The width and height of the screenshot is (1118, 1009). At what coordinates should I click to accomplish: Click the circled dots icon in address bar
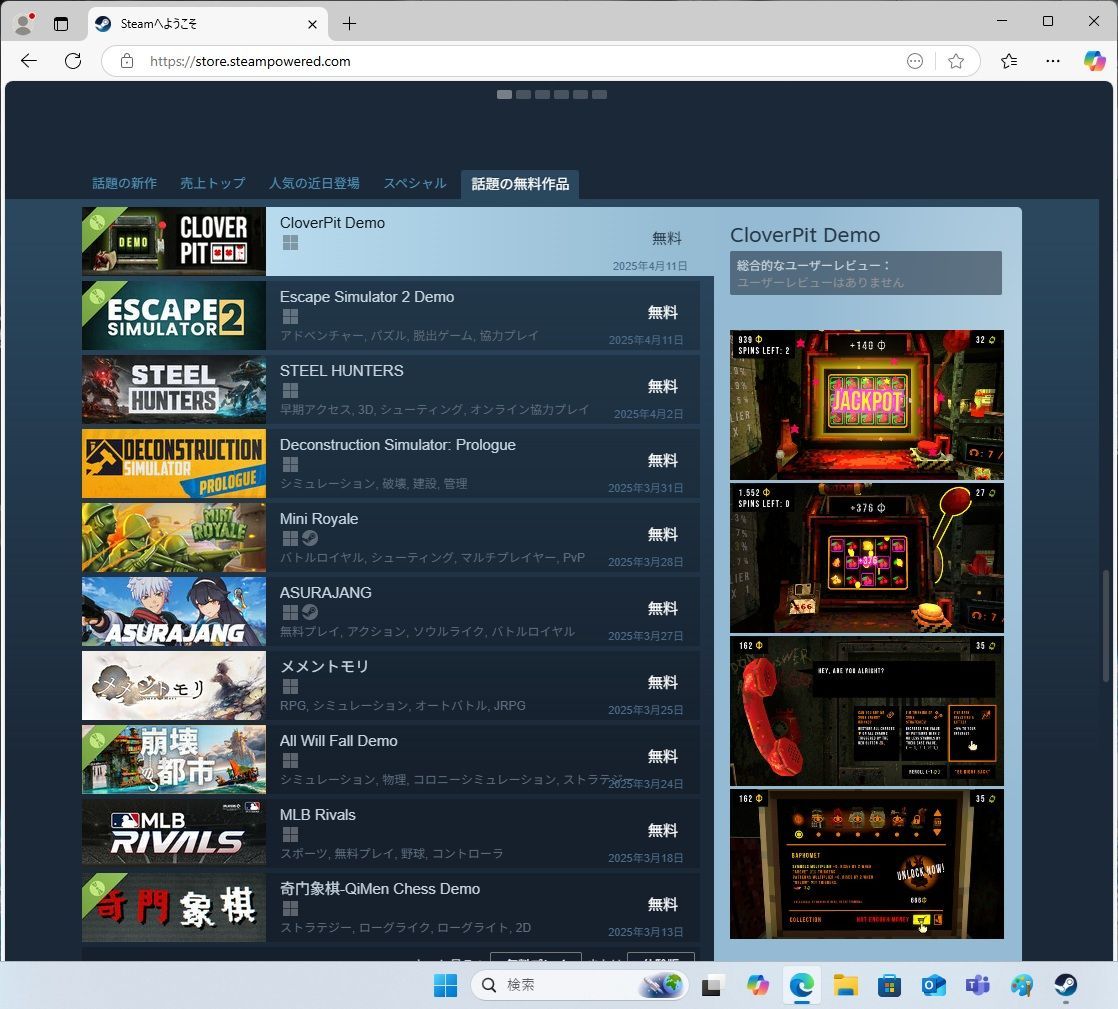click(x=915, y=61)
